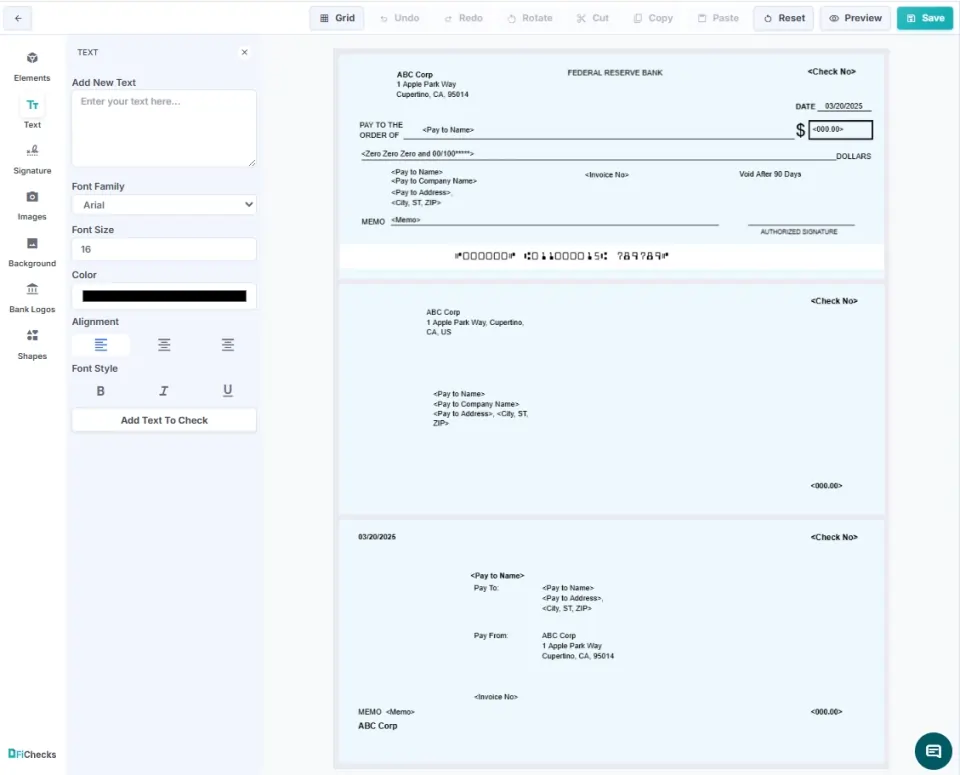Viewport: 960px width, 775px height.
Task: Open the black text color swatch
Action: pyautogui.click(x=164, y=296)
